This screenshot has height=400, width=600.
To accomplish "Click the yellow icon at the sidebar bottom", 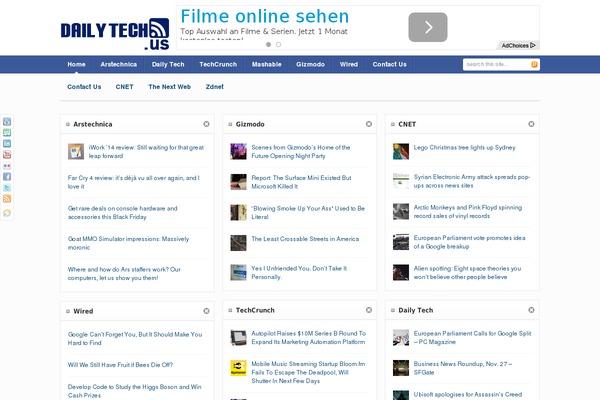I will coord(7,213).
